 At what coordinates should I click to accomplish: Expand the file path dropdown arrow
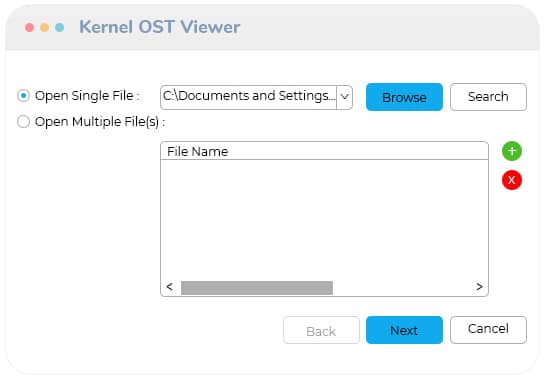[x=344, y=97]
